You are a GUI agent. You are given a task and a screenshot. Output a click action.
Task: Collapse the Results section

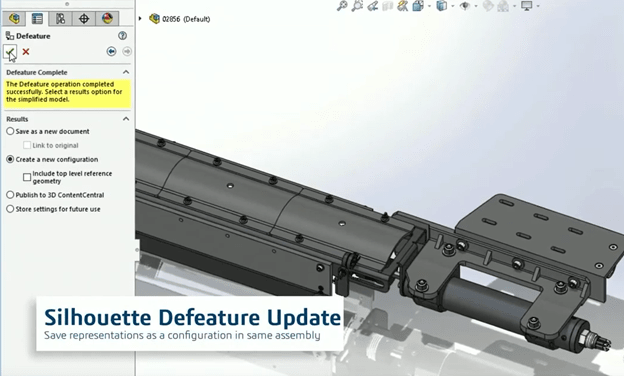click(x=126, y=119)
